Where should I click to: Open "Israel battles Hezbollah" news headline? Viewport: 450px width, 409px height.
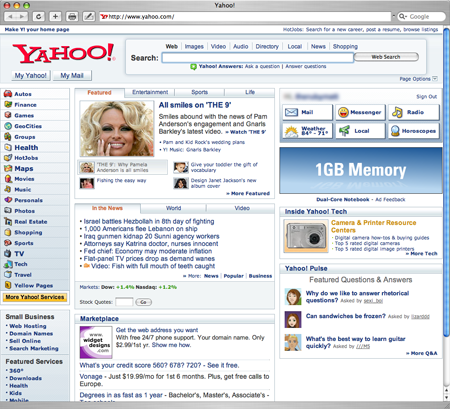[149, 221]
